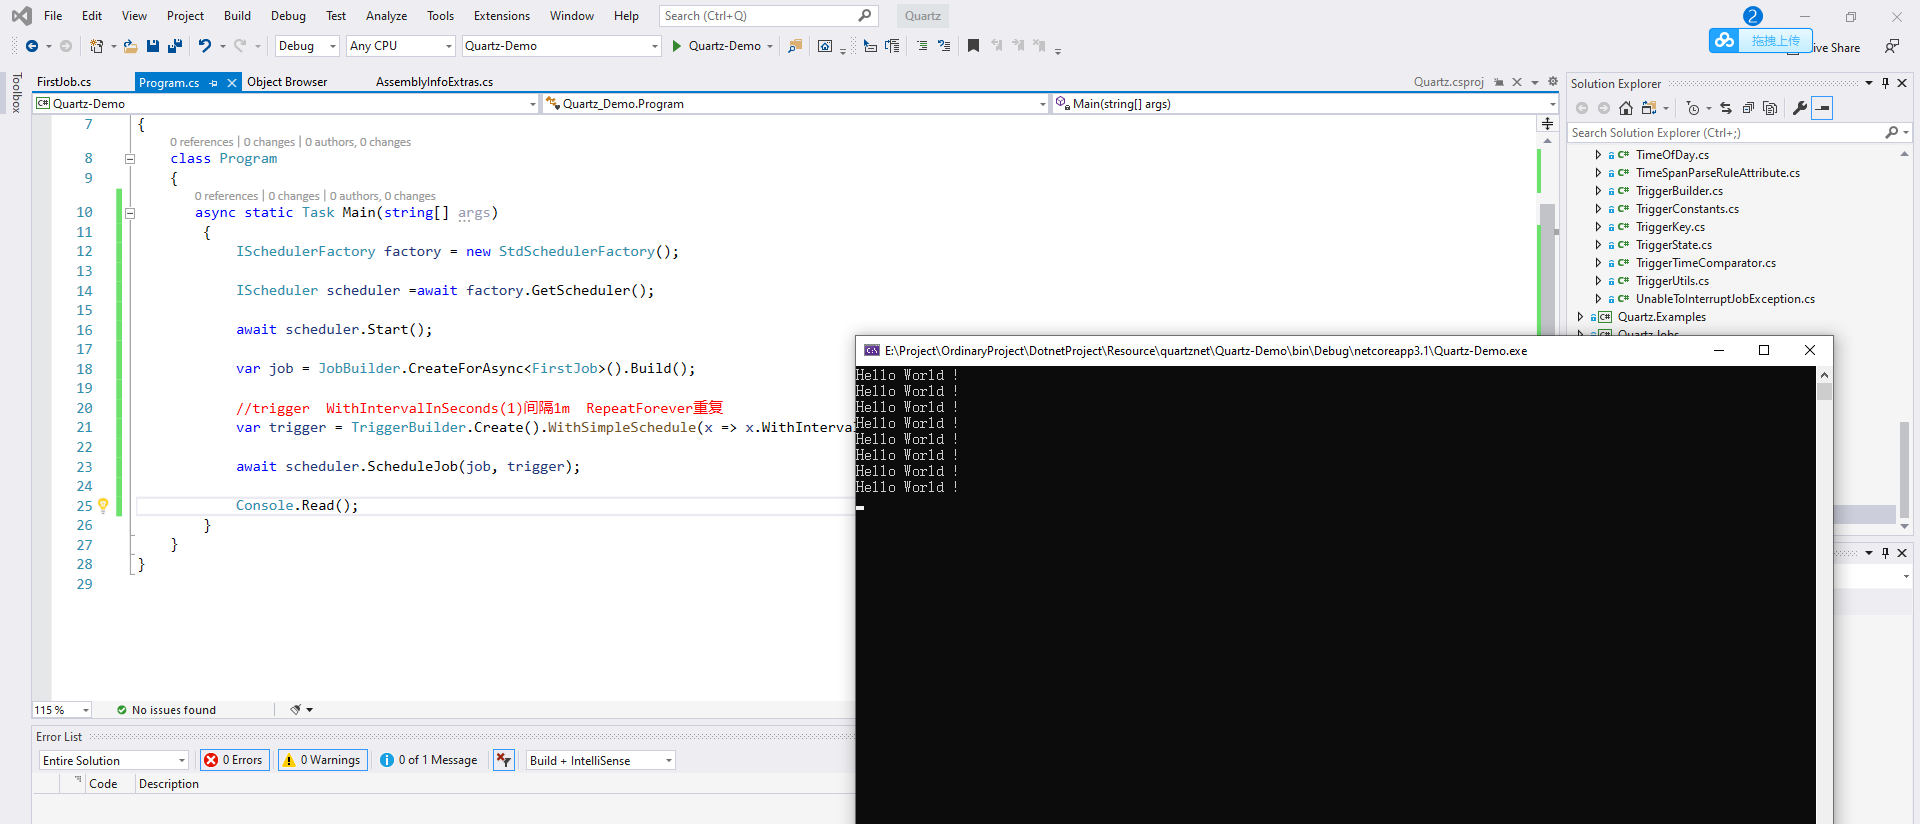This screenshot has width=1920, height=824.
Task: Open the Any CPU platform dropdown
Action: click(401, 46)
